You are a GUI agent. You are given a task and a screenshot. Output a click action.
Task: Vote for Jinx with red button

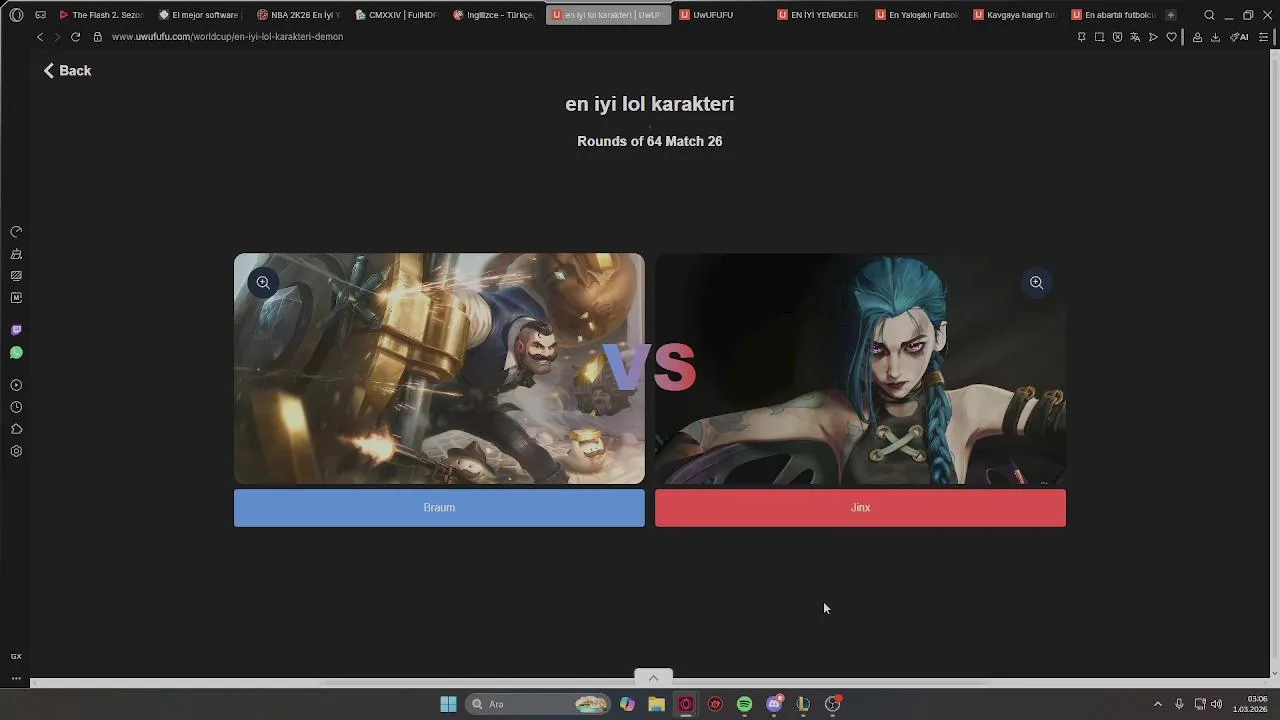(860, 508)
